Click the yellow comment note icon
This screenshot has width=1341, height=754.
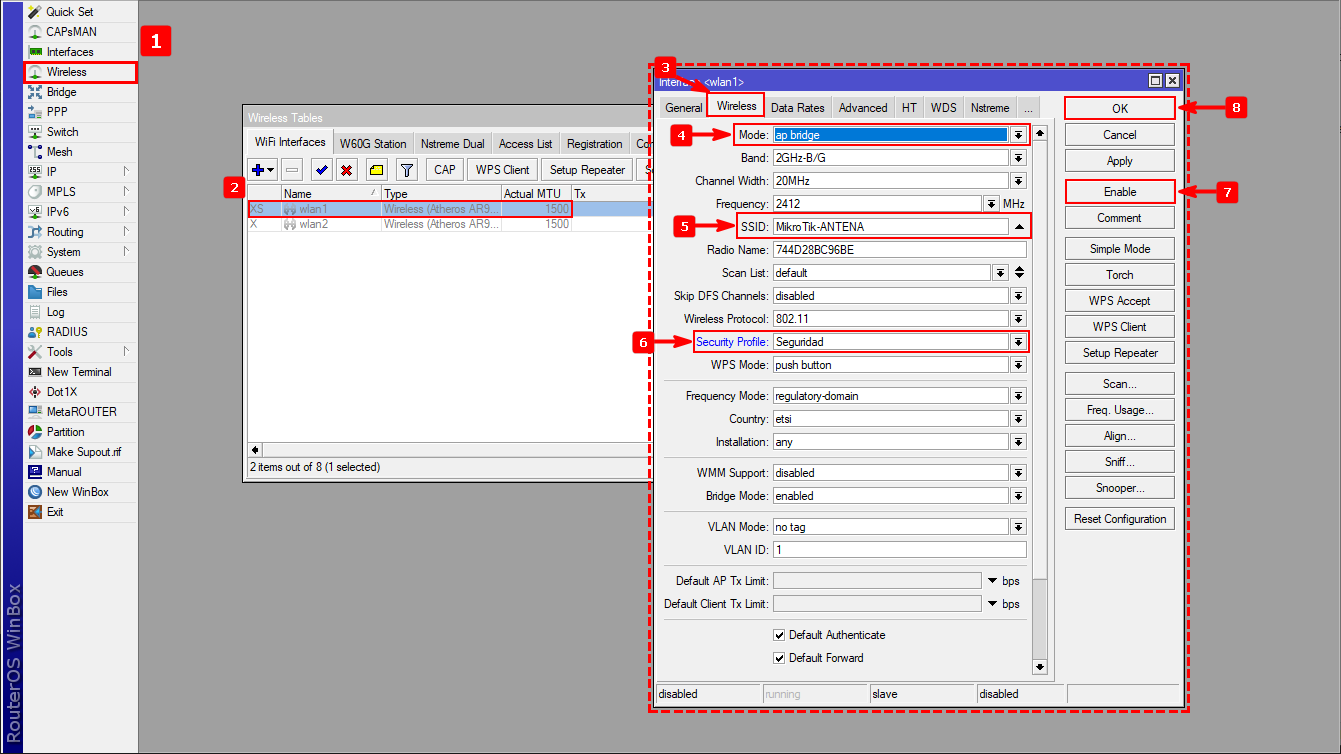[x=376, y=170]
